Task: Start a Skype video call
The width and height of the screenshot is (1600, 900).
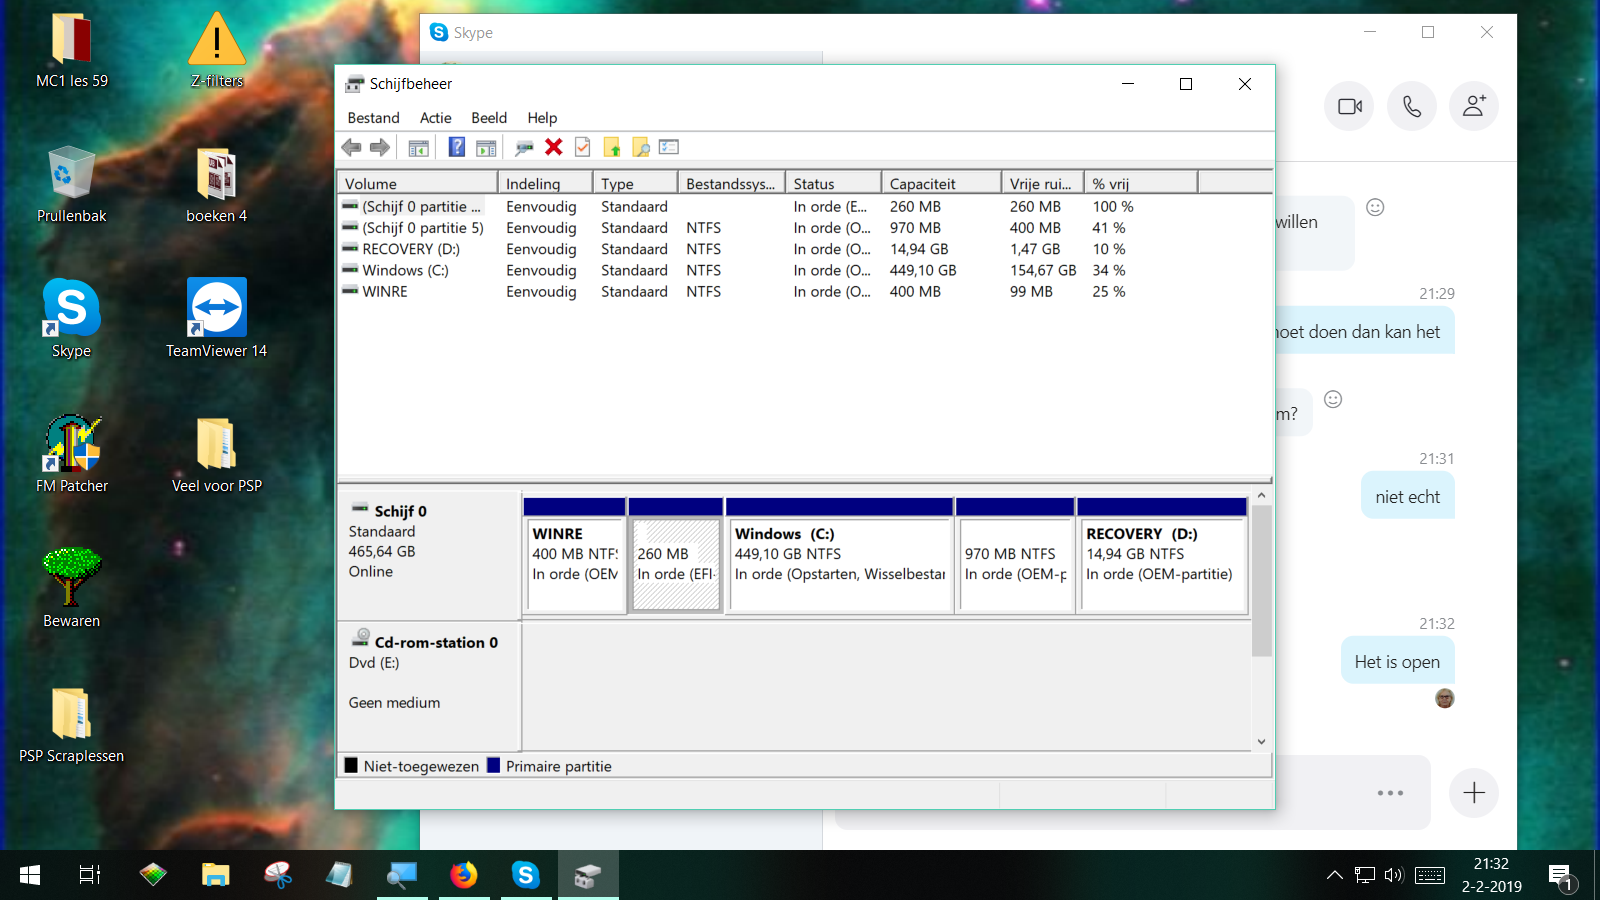Action: tap(1350, 106)
